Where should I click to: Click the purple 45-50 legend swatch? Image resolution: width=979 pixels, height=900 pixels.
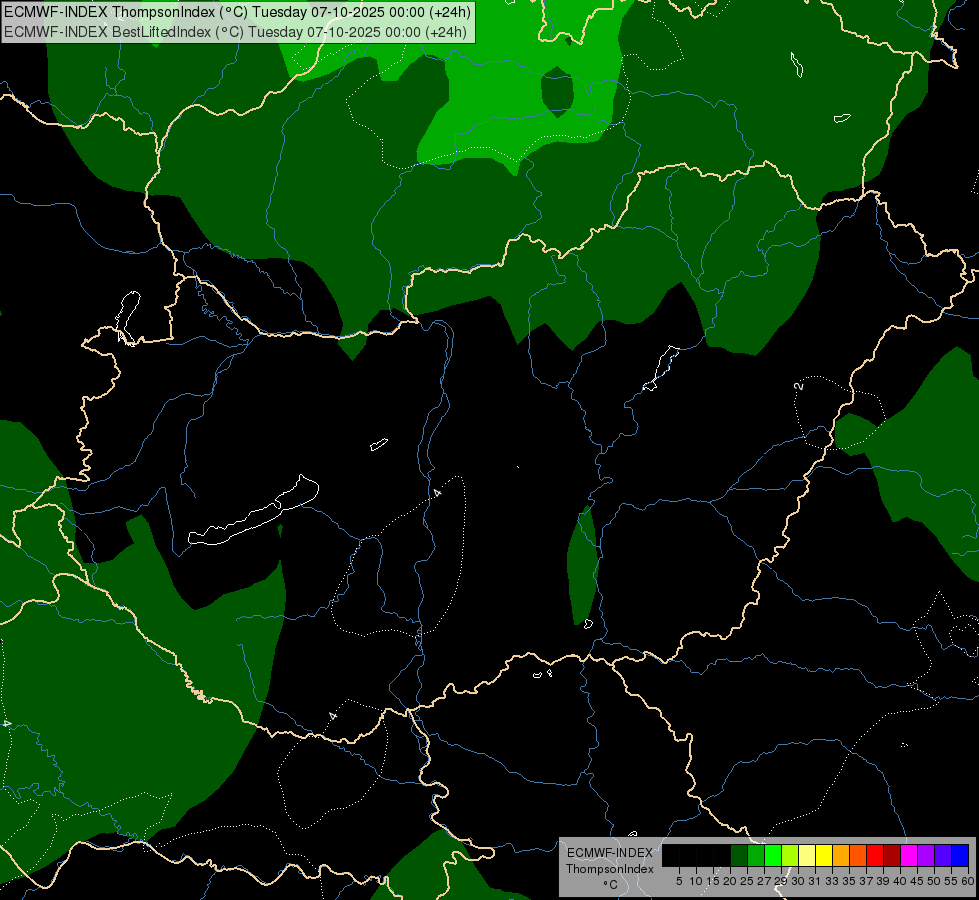click(926, 855)
